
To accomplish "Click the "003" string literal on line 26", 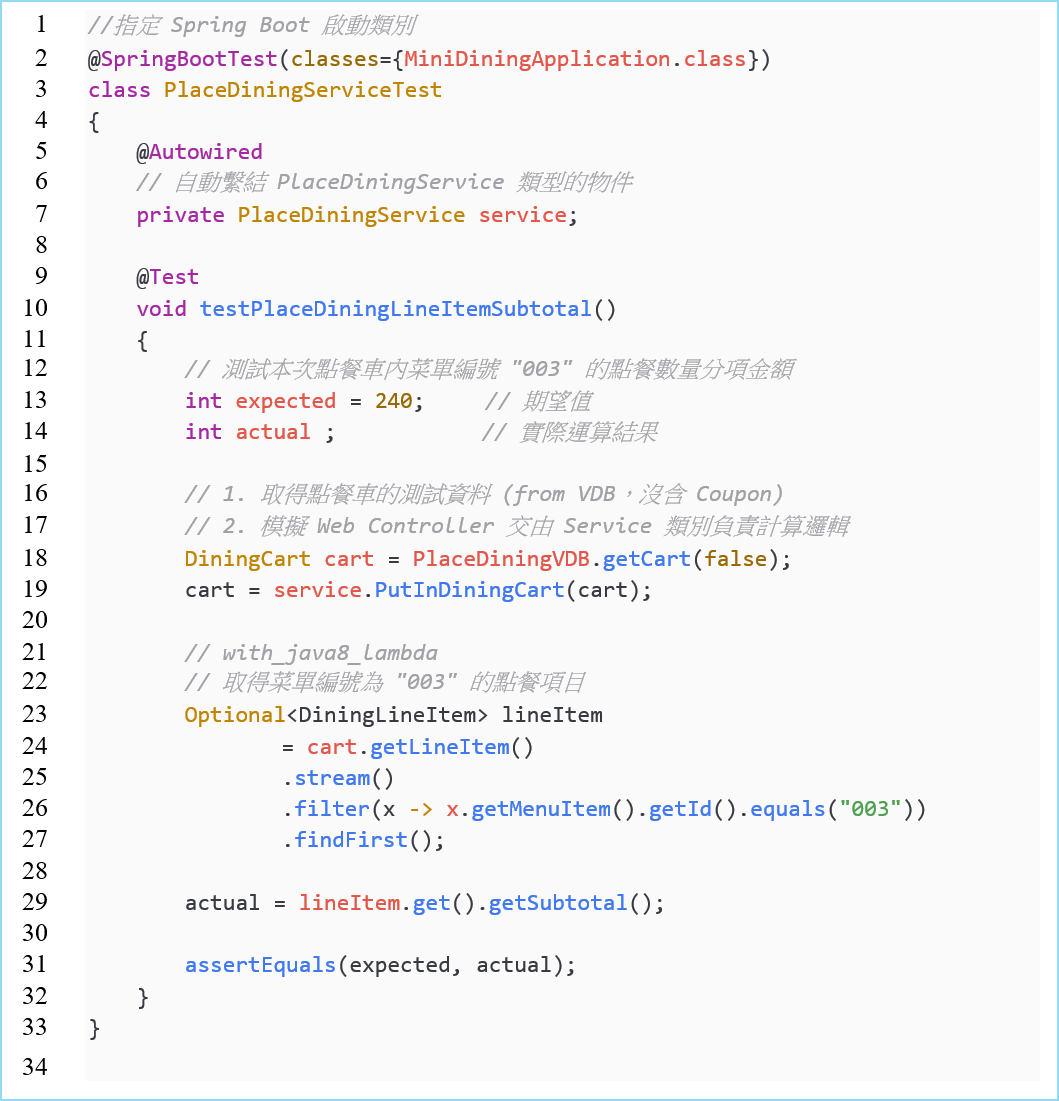I will click(871, 809).
